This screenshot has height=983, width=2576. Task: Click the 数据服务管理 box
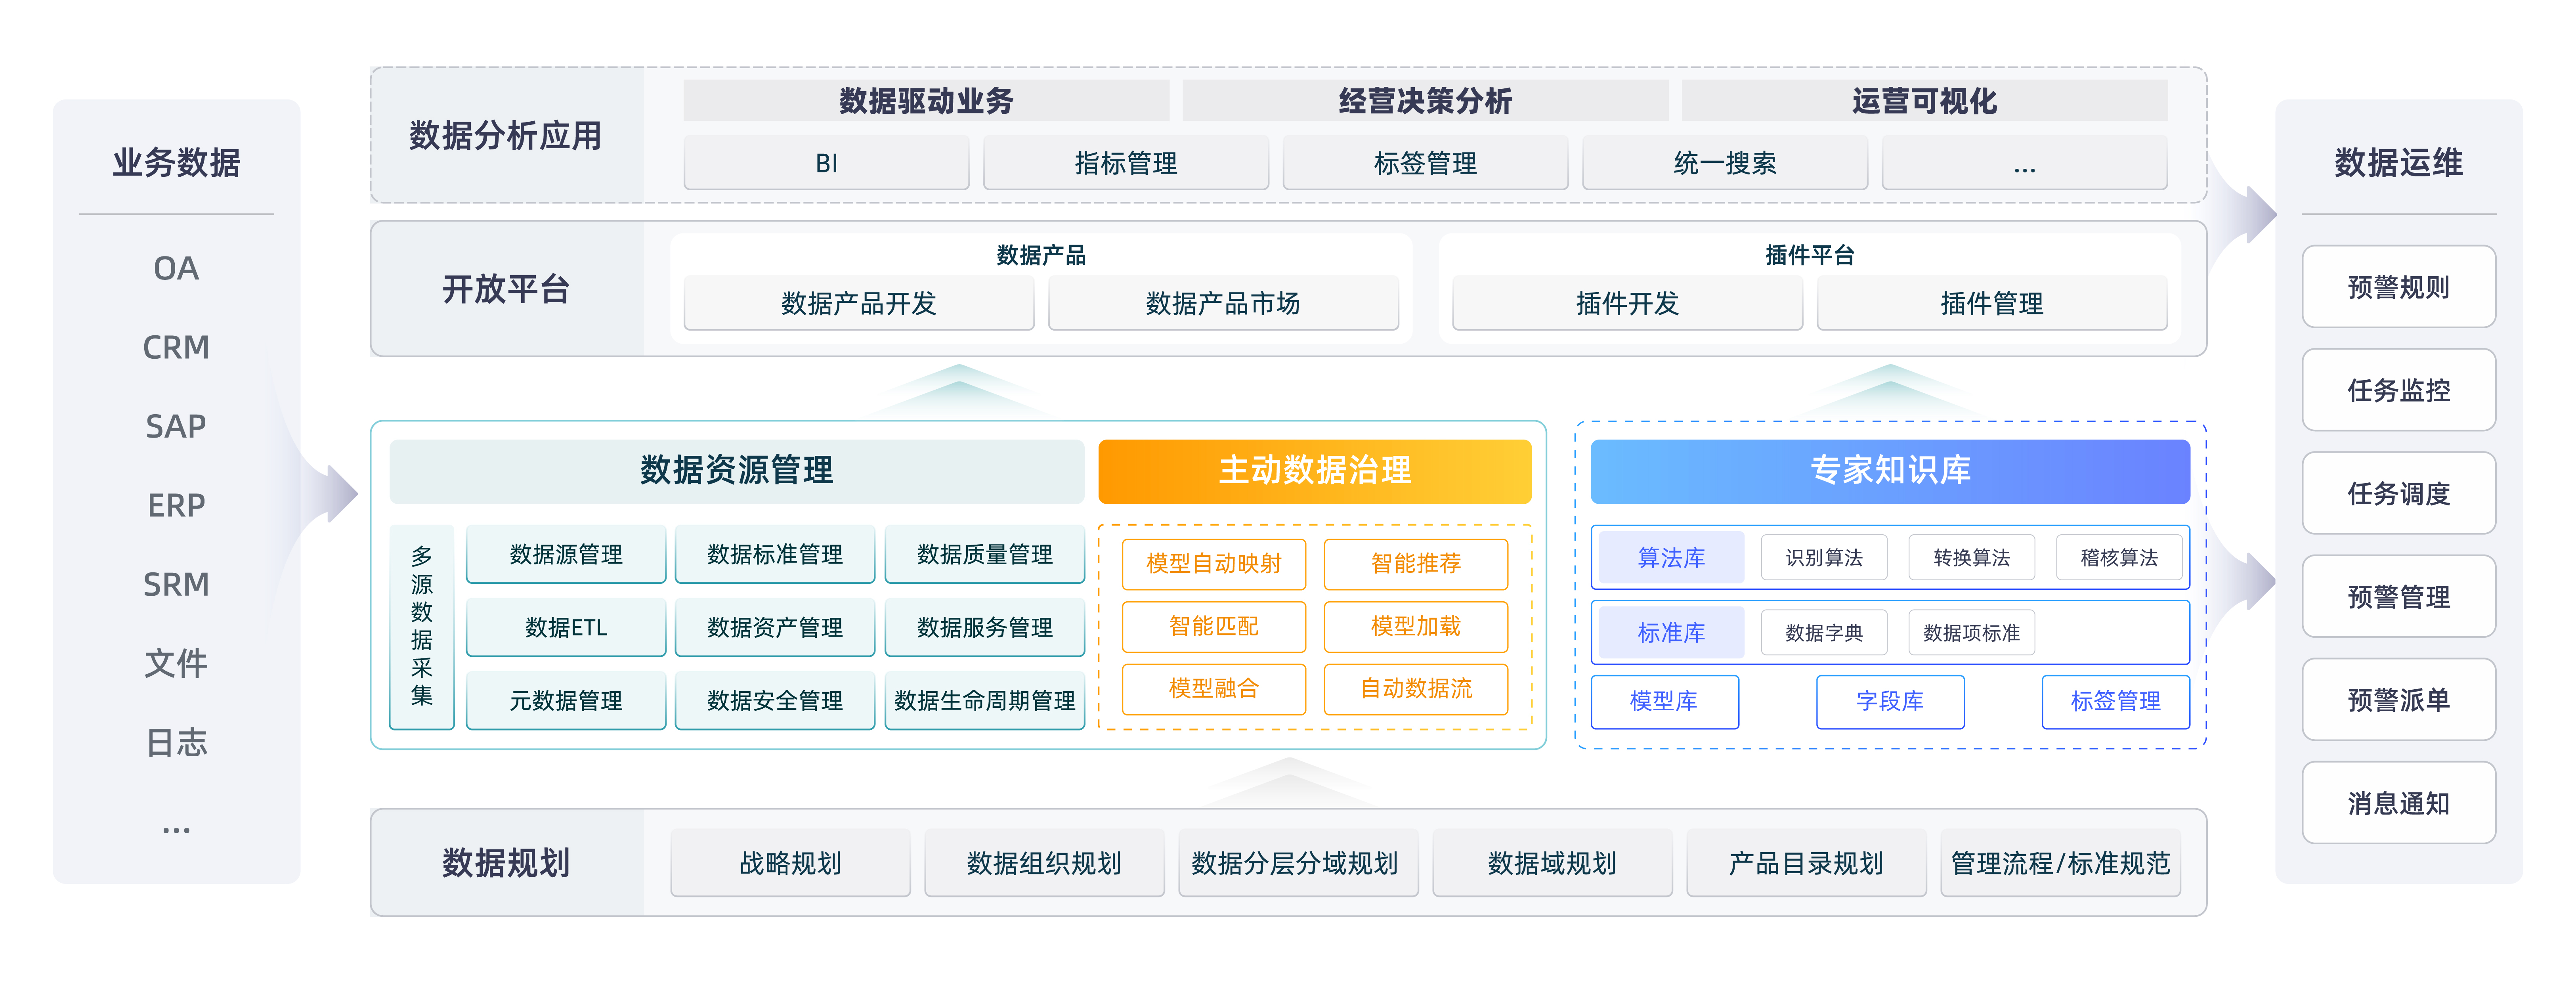(x=984, y=627)
